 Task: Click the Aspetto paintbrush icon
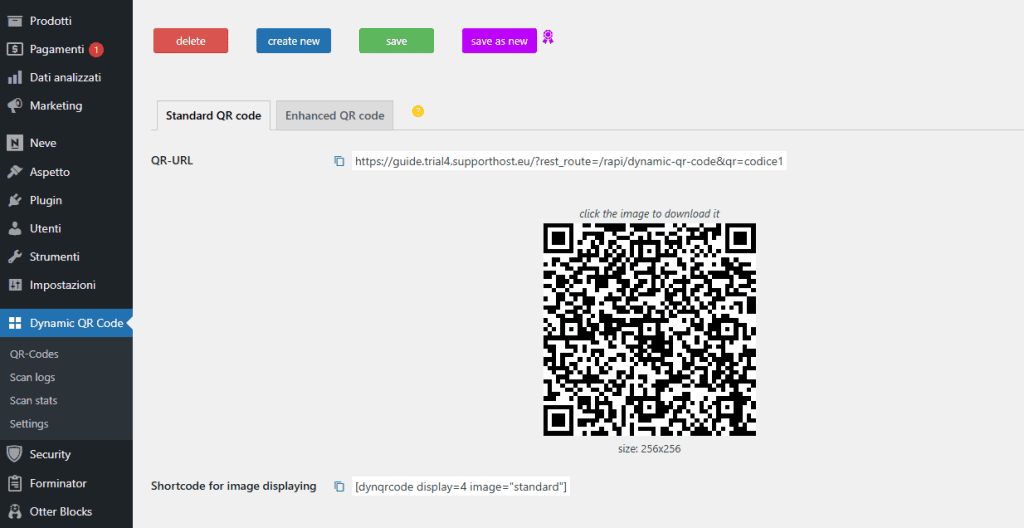(x=14, y=172)
